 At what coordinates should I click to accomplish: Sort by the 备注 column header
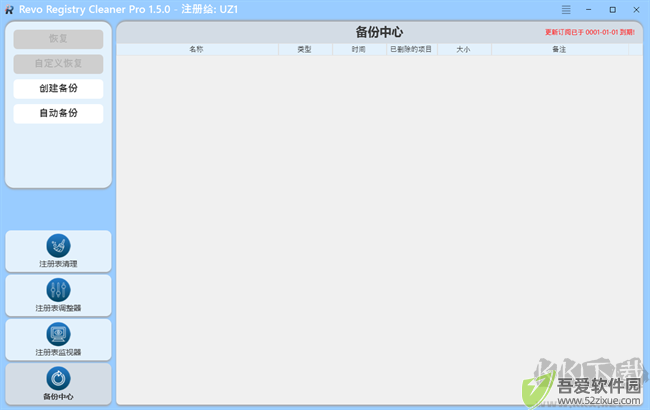[560, 49]
